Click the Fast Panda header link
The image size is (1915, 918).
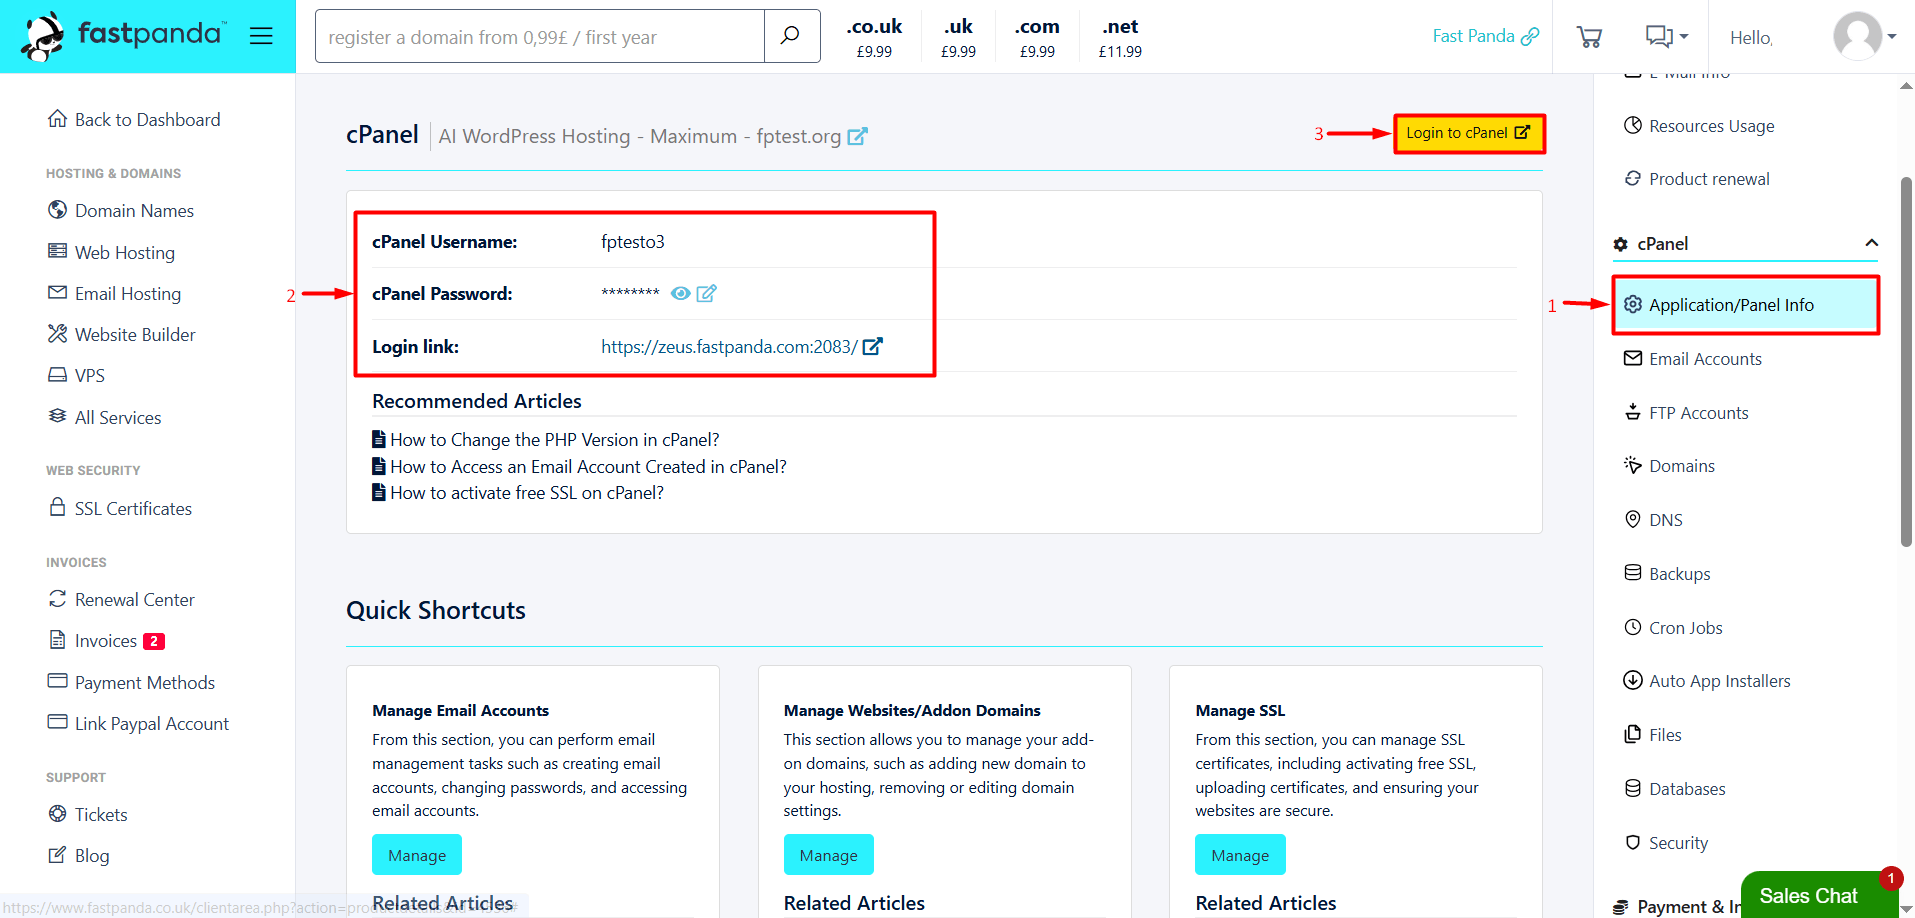tap(1485, 36)
